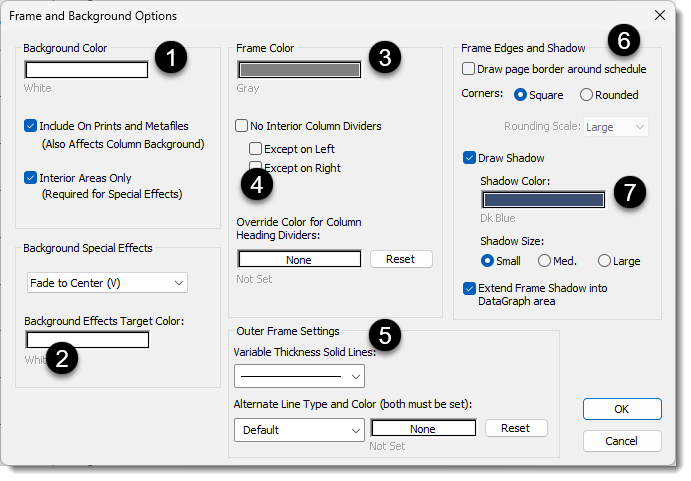The width and height of the screenshot is (691, 481).
Task: Click the Background Effects Target Color swatch
Action: 87,340
